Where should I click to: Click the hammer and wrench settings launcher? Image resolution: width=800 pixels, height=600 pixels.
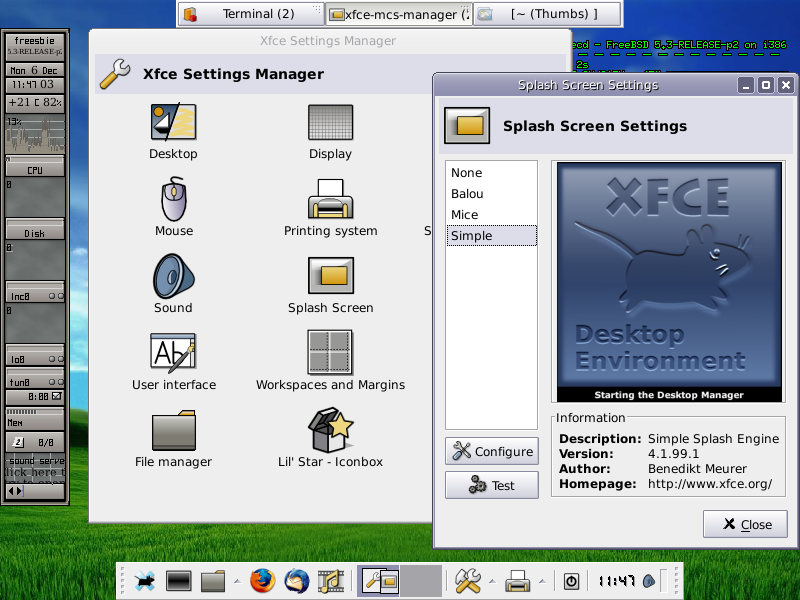point(468,581)
